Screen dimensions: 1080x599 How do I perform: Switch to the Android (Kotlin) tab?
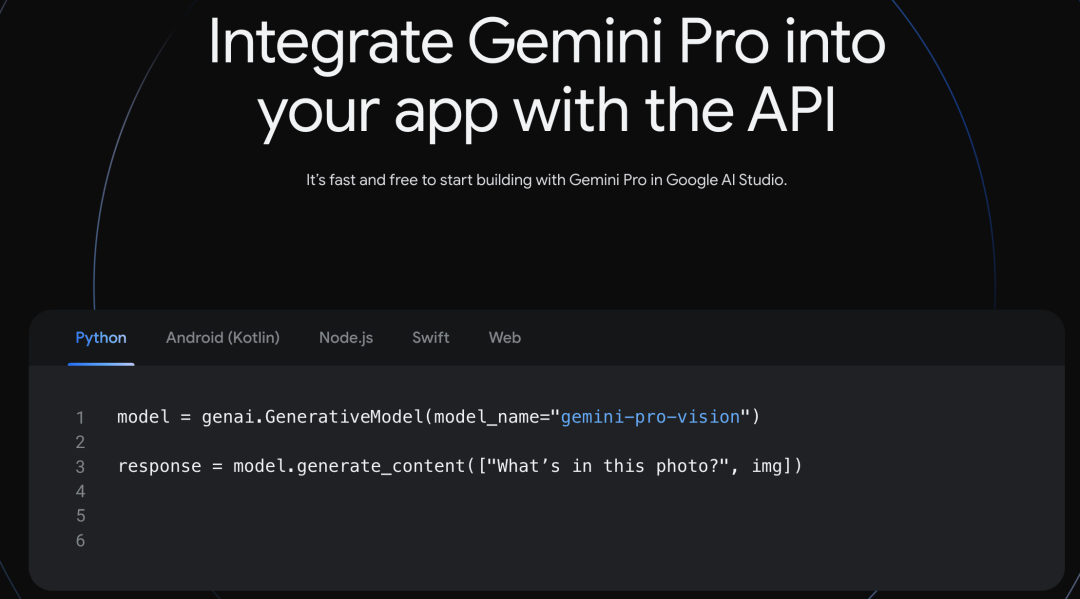coord(223,338)
